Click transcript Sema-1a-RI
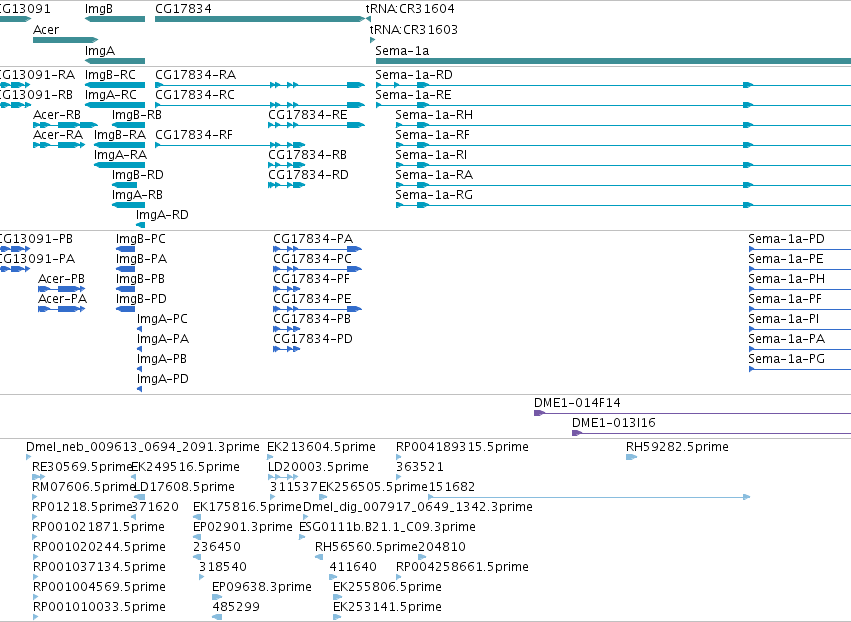Viewport: 851px width, 622px height. (x=624, y=165)
